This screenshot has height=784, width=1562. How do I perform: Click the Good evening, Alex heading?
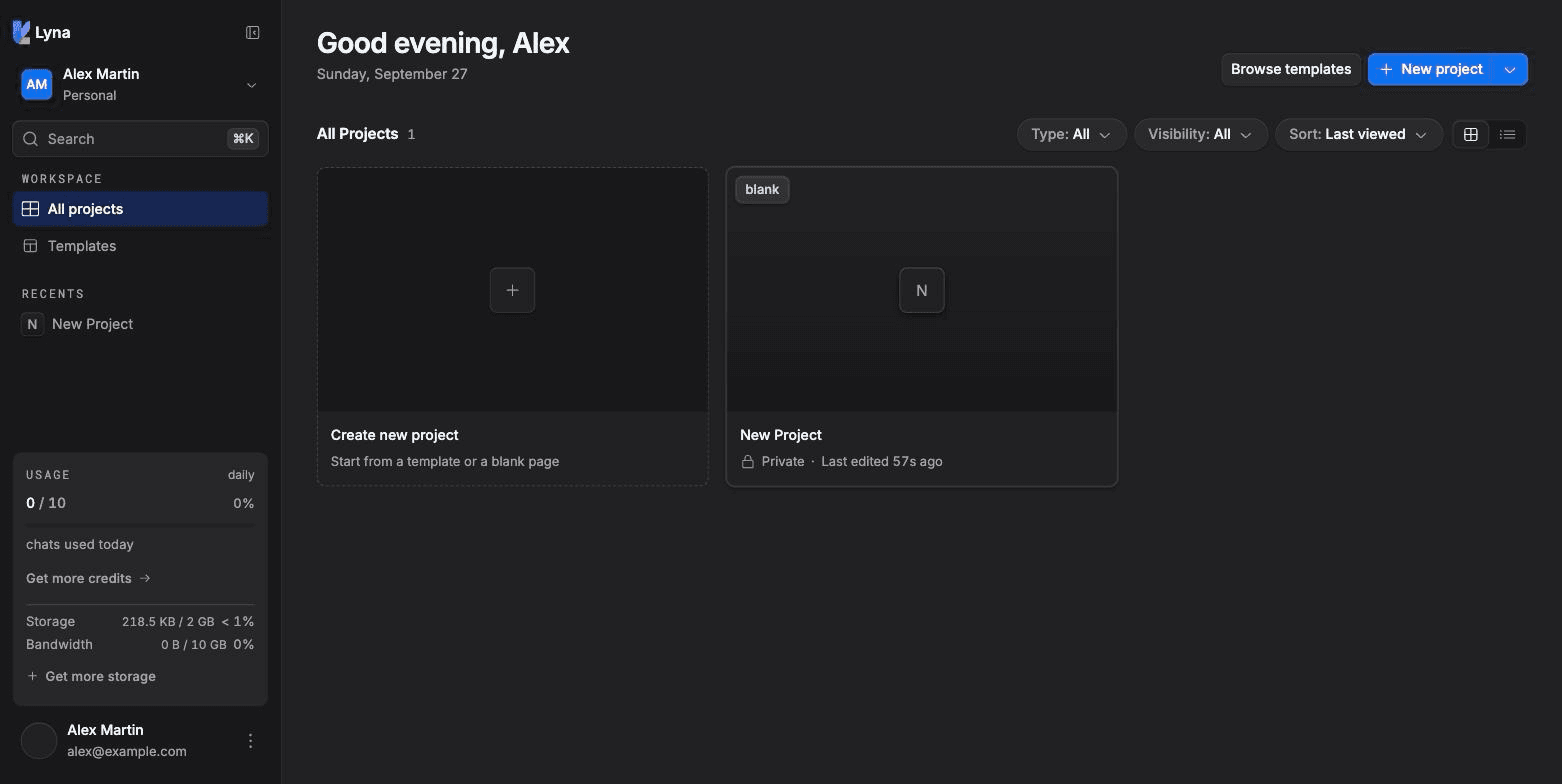(443, 43)
